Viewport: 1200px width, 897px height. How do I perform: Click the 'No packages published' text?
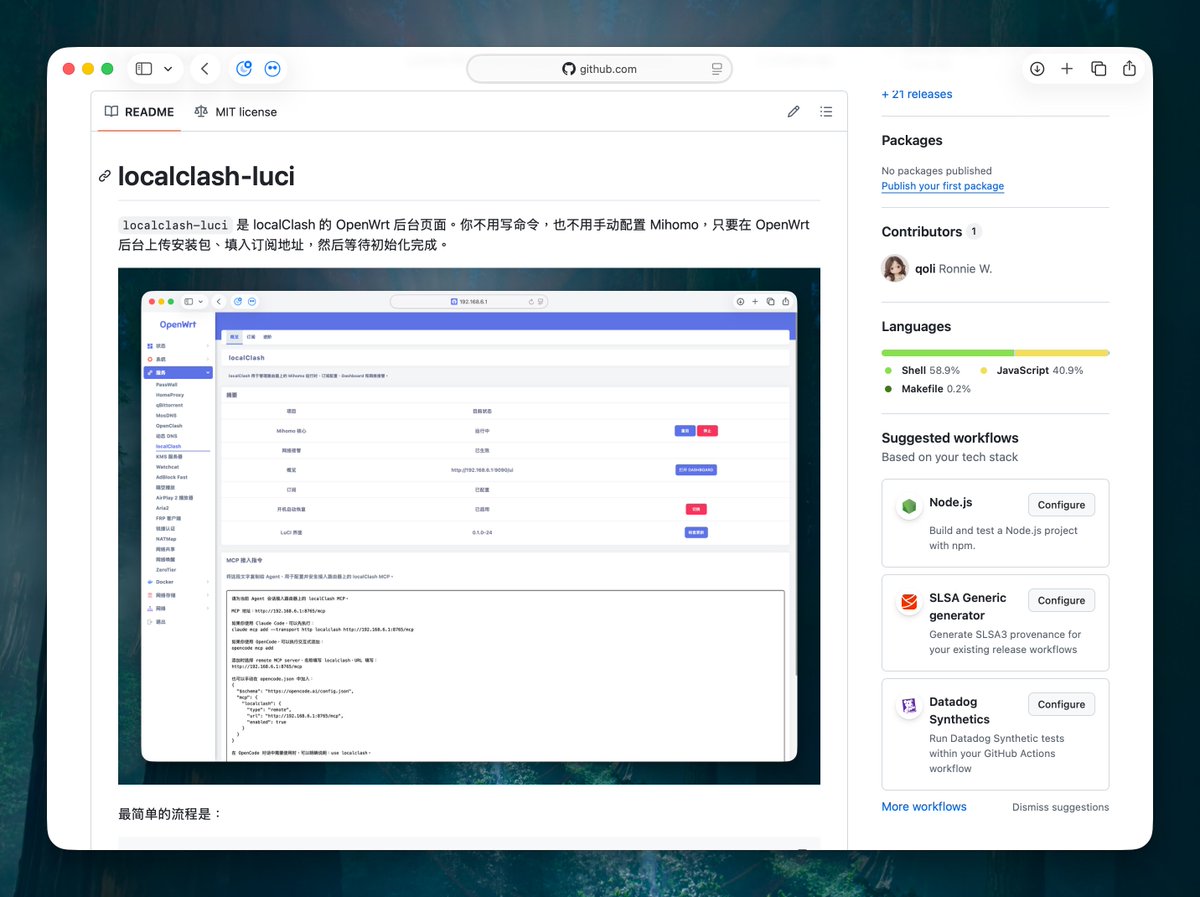point(937,171)
